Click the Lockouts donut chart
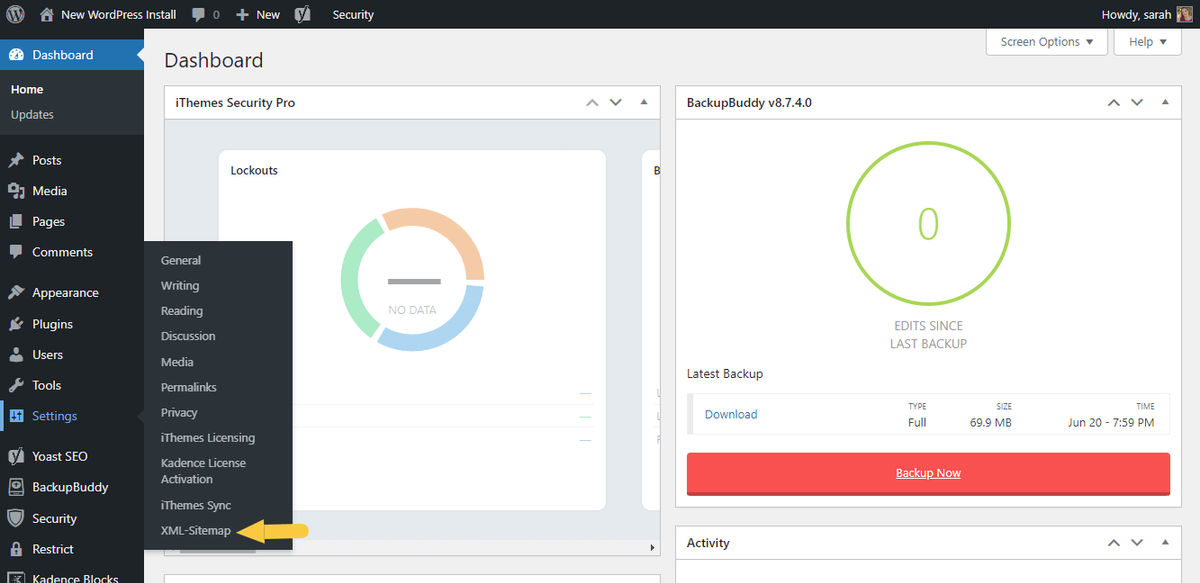 click(412, 280)
